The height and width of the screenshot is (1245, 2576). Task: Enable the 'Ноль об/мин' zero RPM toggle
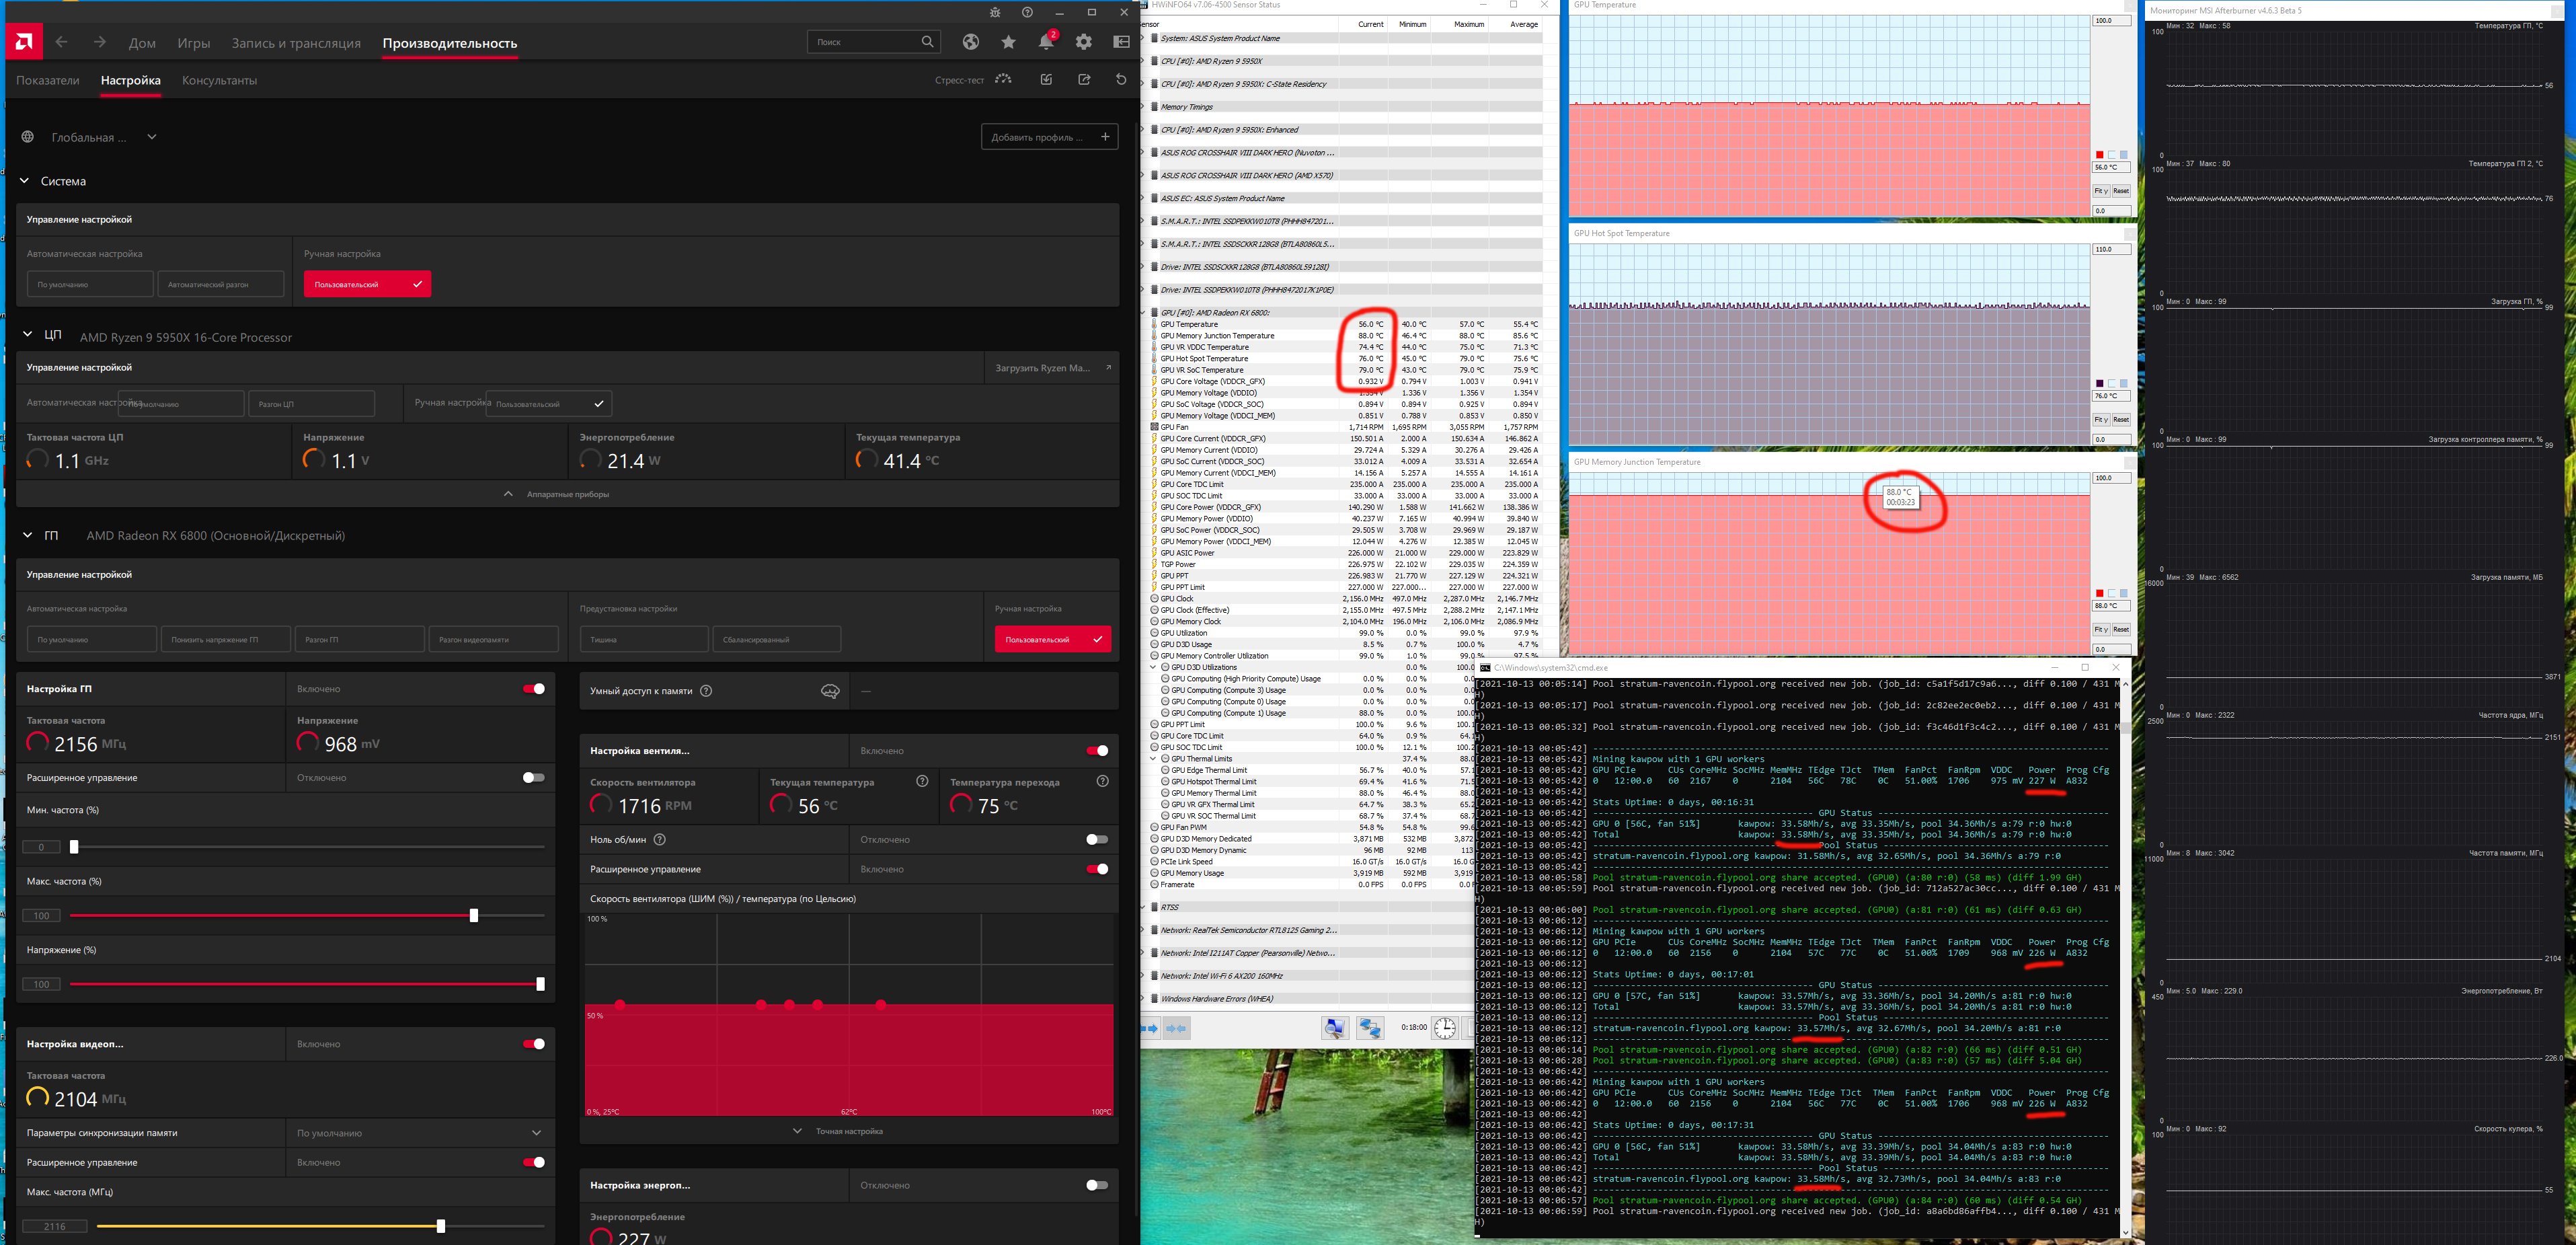pos(1097,840)
